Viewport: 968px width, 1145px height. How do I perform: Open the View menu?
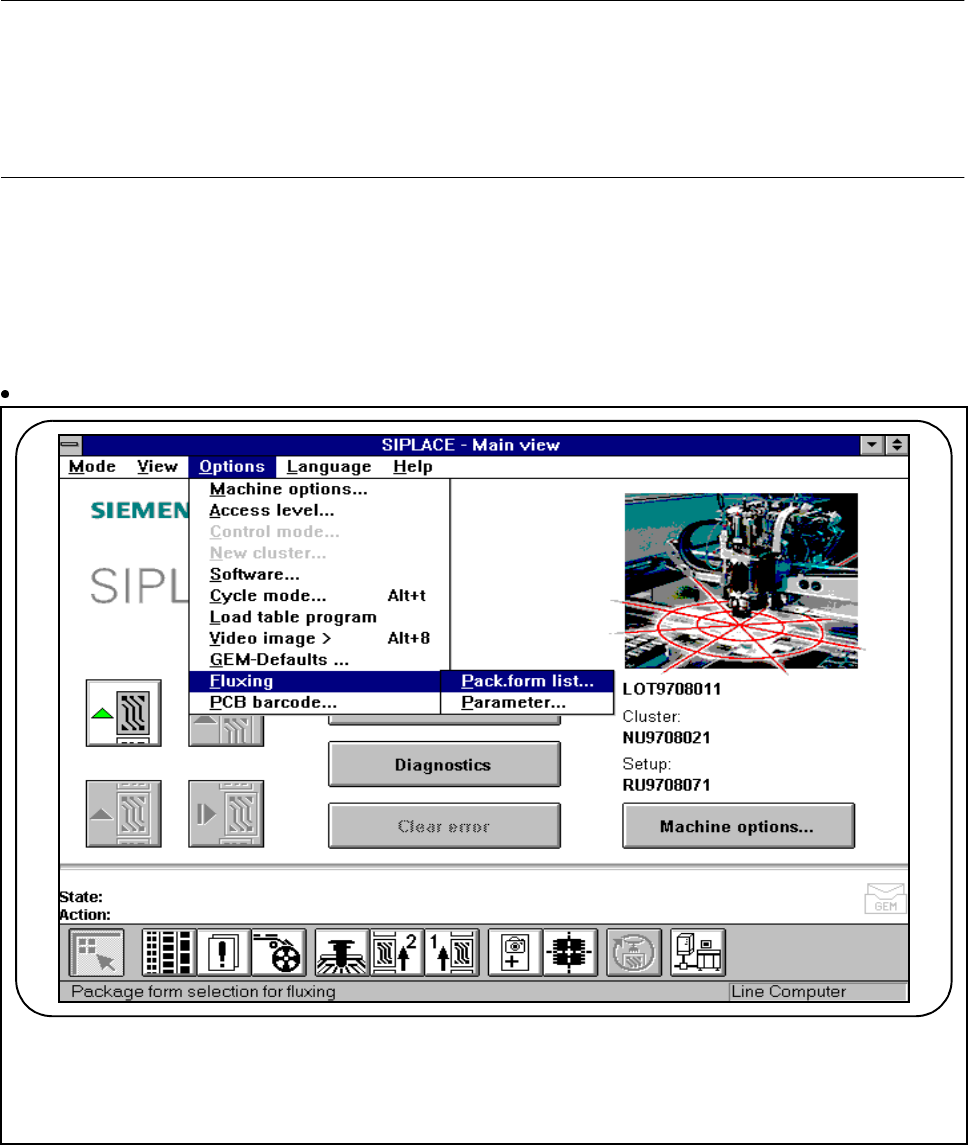[x=157, y=467]
